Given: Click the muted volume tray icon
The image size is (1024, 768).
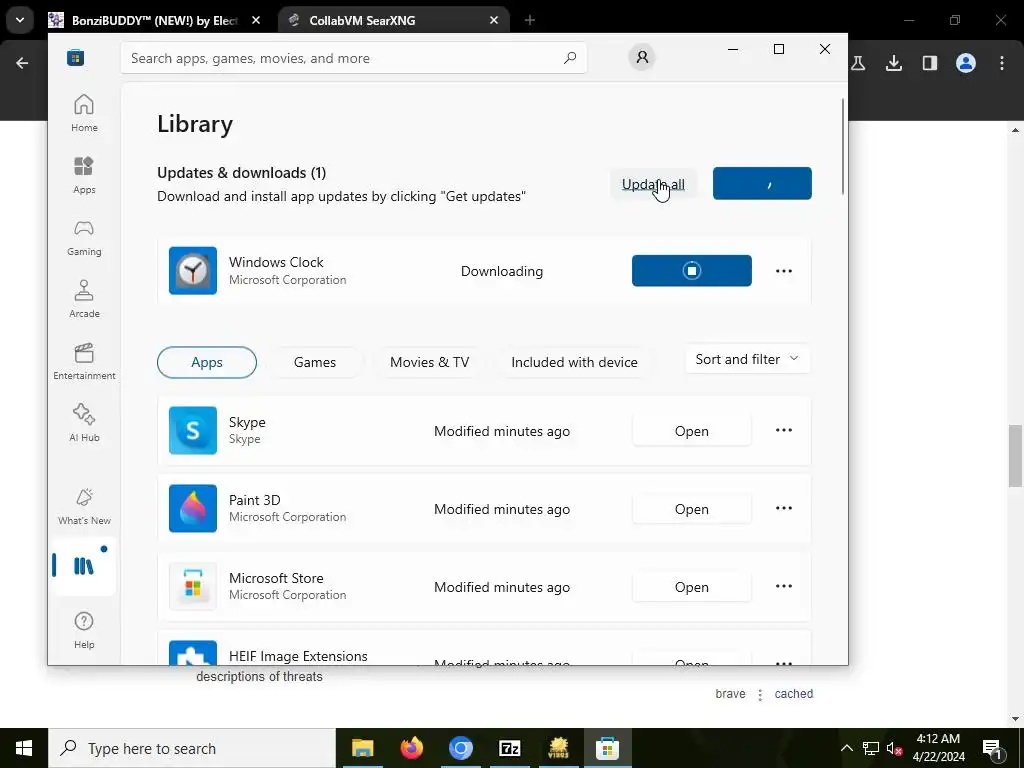Looking at the screenshot, I should click(x=894, y=748).
